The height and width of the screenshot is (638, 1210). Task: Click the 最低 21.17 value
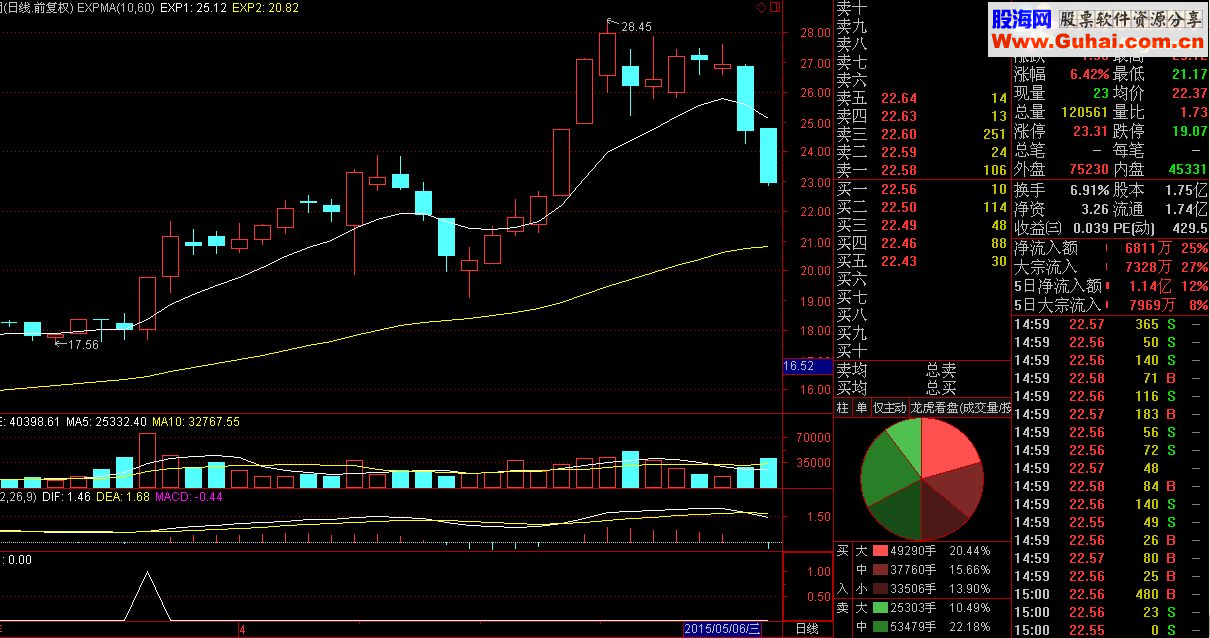tap(1189, 74)
